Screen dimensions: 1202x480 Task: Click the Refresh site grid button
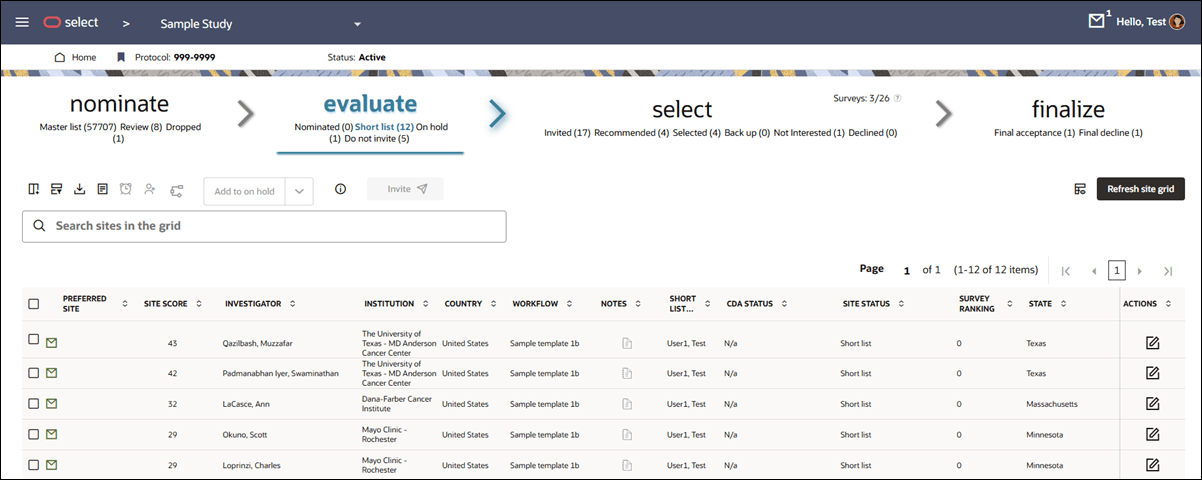pos(1141,189)
